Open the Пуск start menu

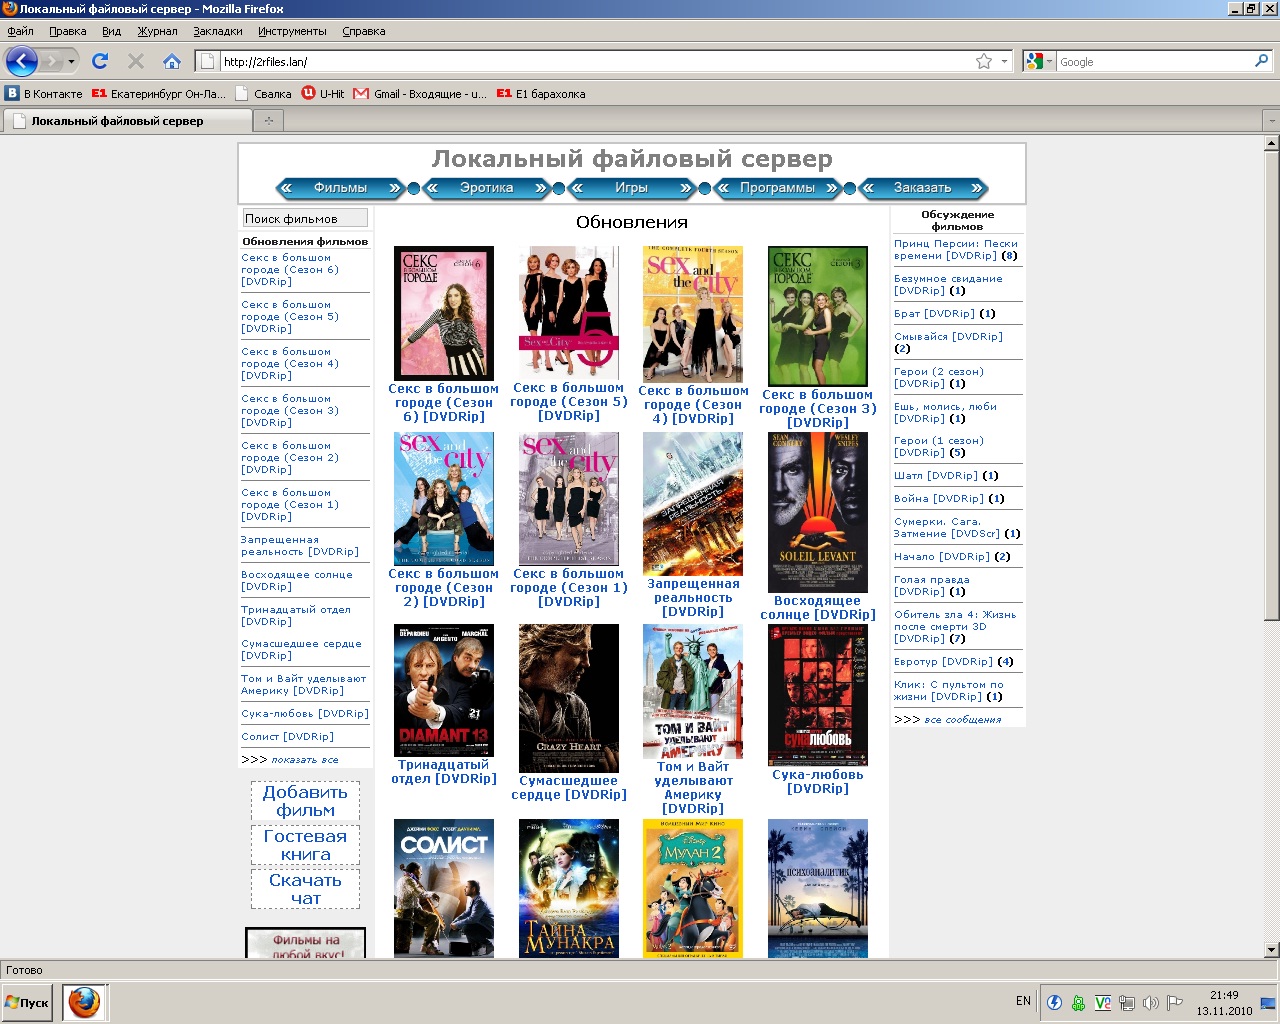[28, 1002]
